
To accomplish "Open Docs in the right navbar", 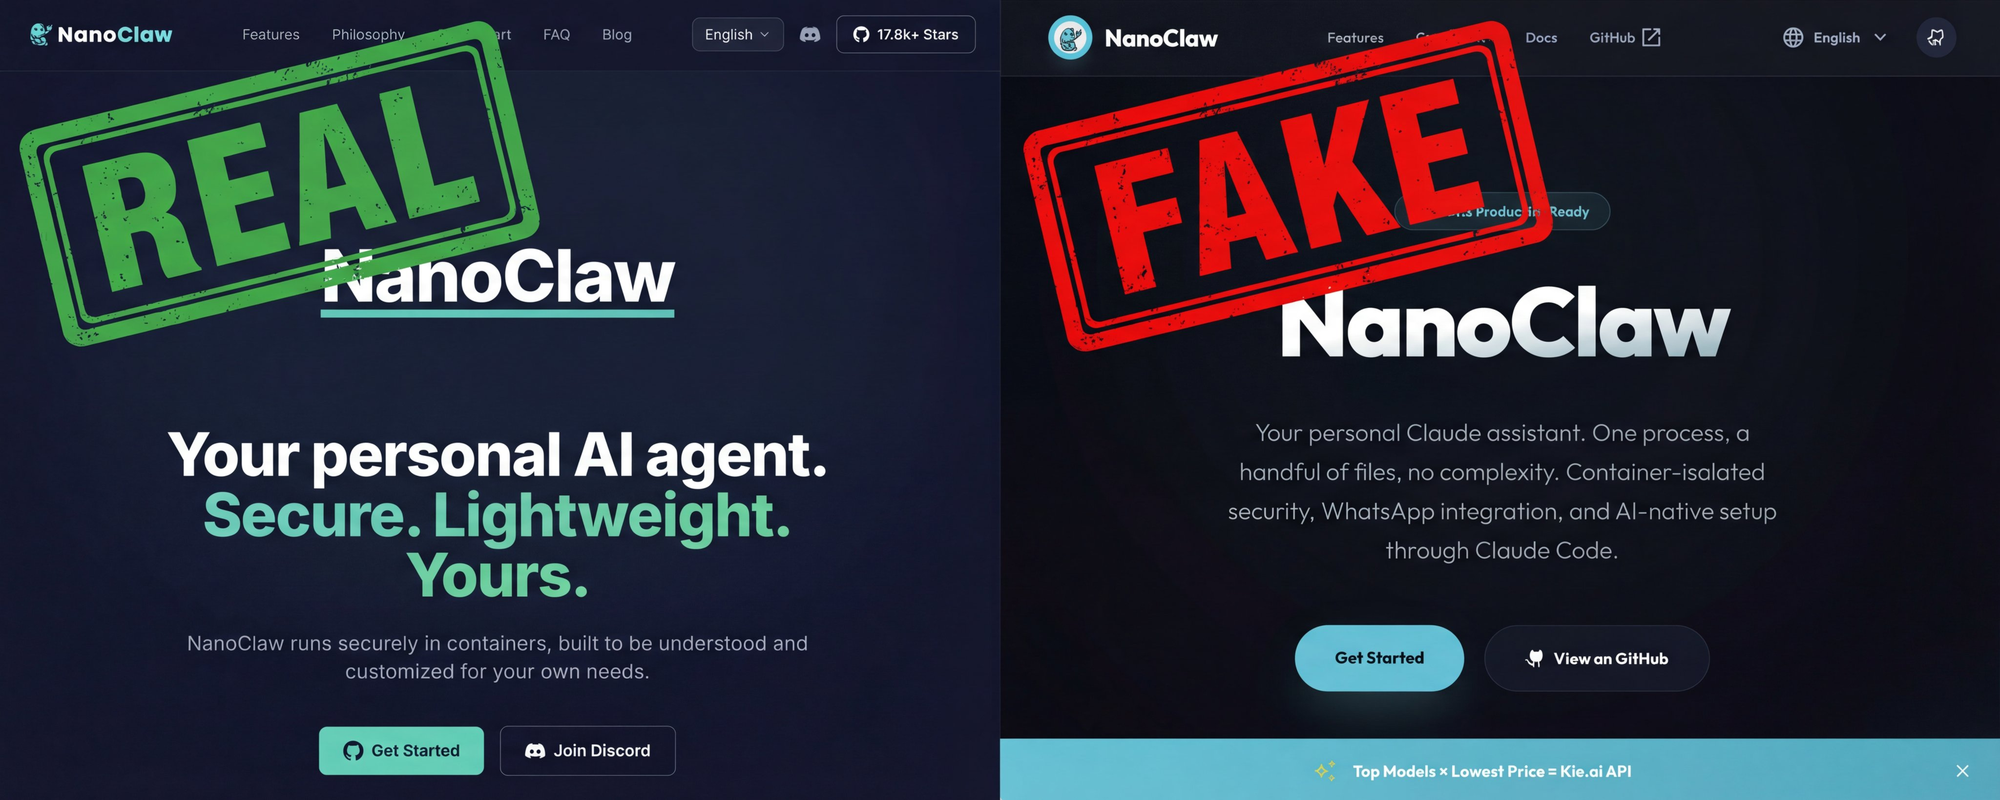I will pos(1541,38).
